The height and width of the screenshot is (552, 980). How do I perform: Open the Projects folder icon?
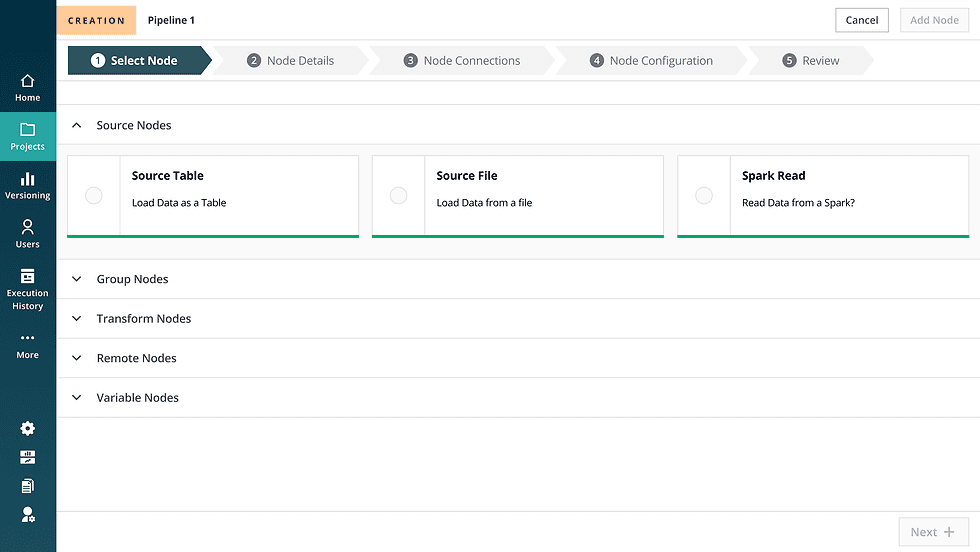28,129
